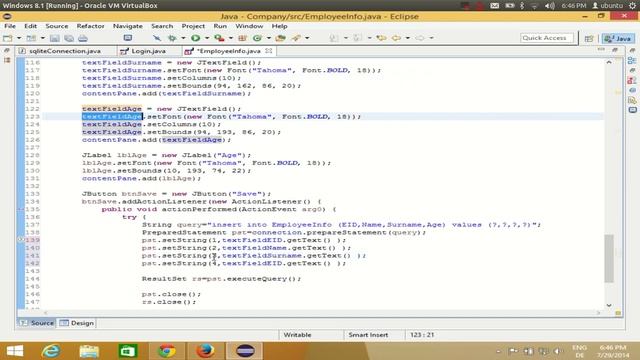The height and width of the screenshot is (360, 640).
Task: Open Firefox from the Windows taskbar
Action: 205,351
